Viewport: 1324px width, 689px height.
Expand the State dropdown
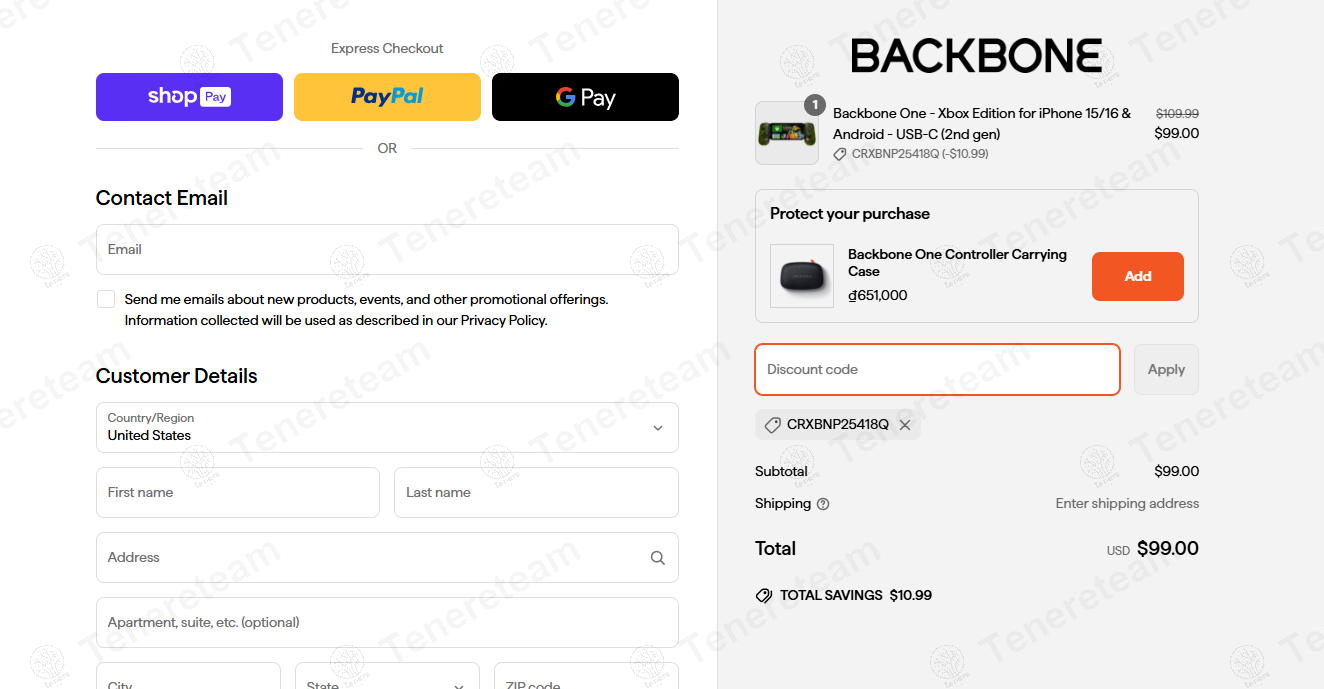coord(386,680)
